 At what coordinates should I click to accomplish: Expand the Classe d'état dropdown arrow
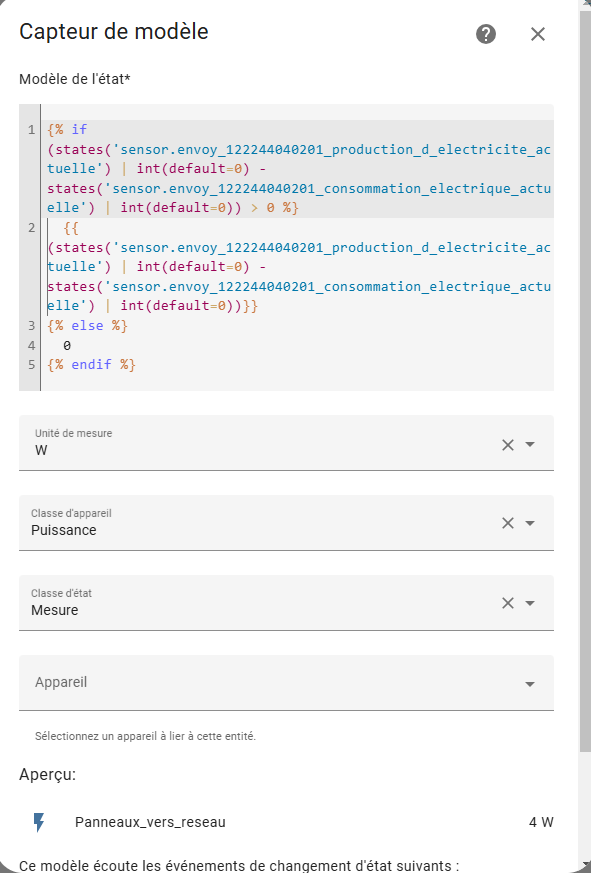click(x=530, y=603)
